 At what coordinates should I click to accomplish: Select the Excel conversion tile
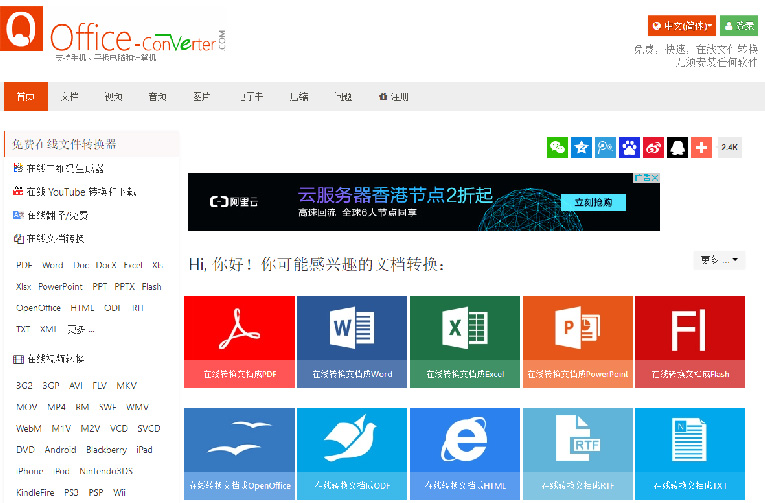pyautogui.click(x=465, y=341)
